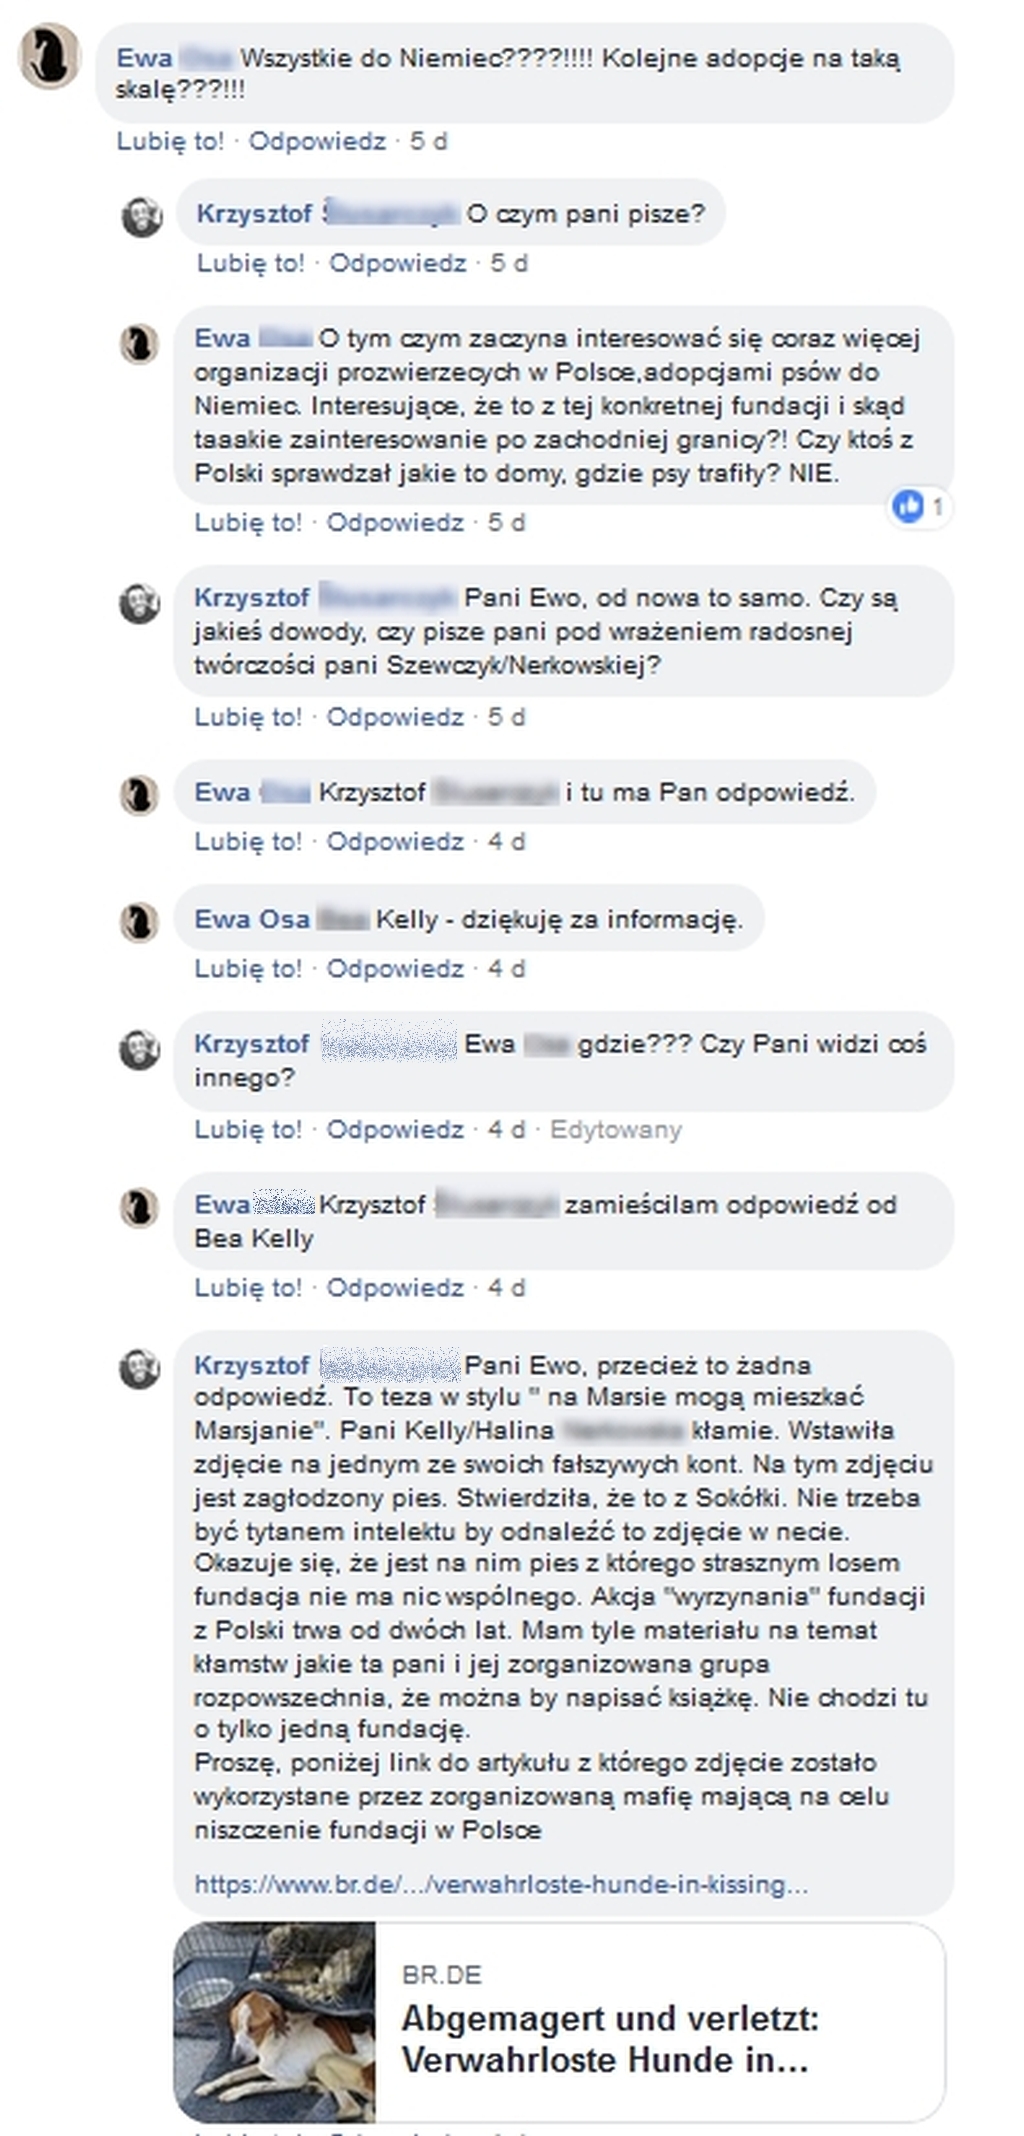Like the top comment 'Wszystkie do Niemiec'
Viewport: 1024px width, 2136px height.
coord(170,141)
